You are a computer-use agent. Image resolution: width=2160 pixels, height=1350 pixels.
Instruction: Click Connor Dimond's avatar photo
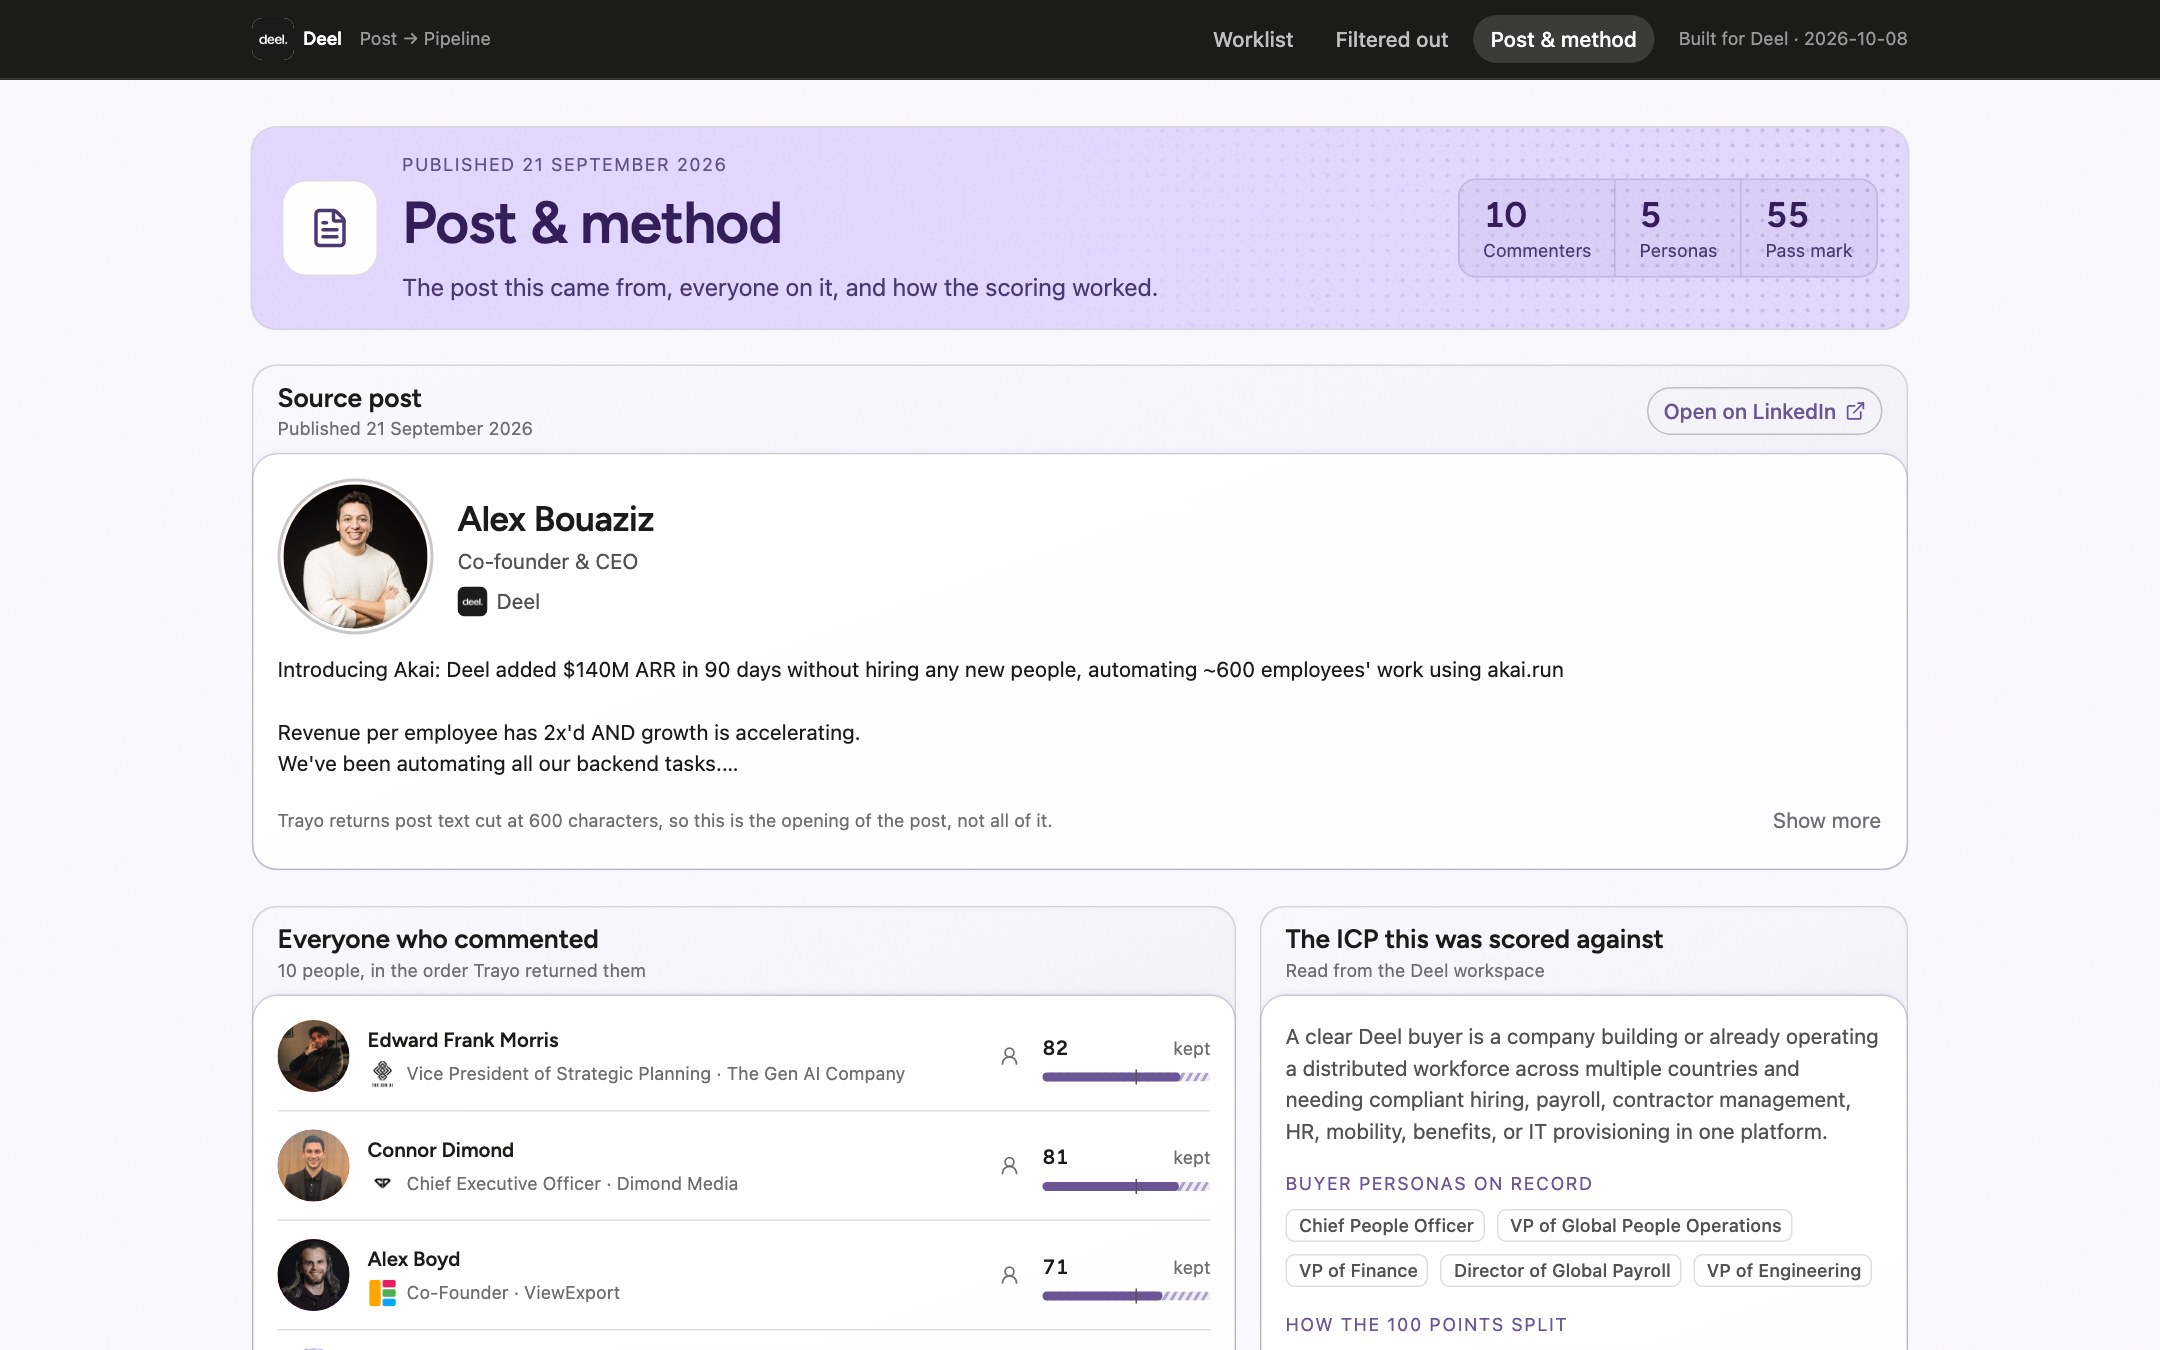[313, 1166]
